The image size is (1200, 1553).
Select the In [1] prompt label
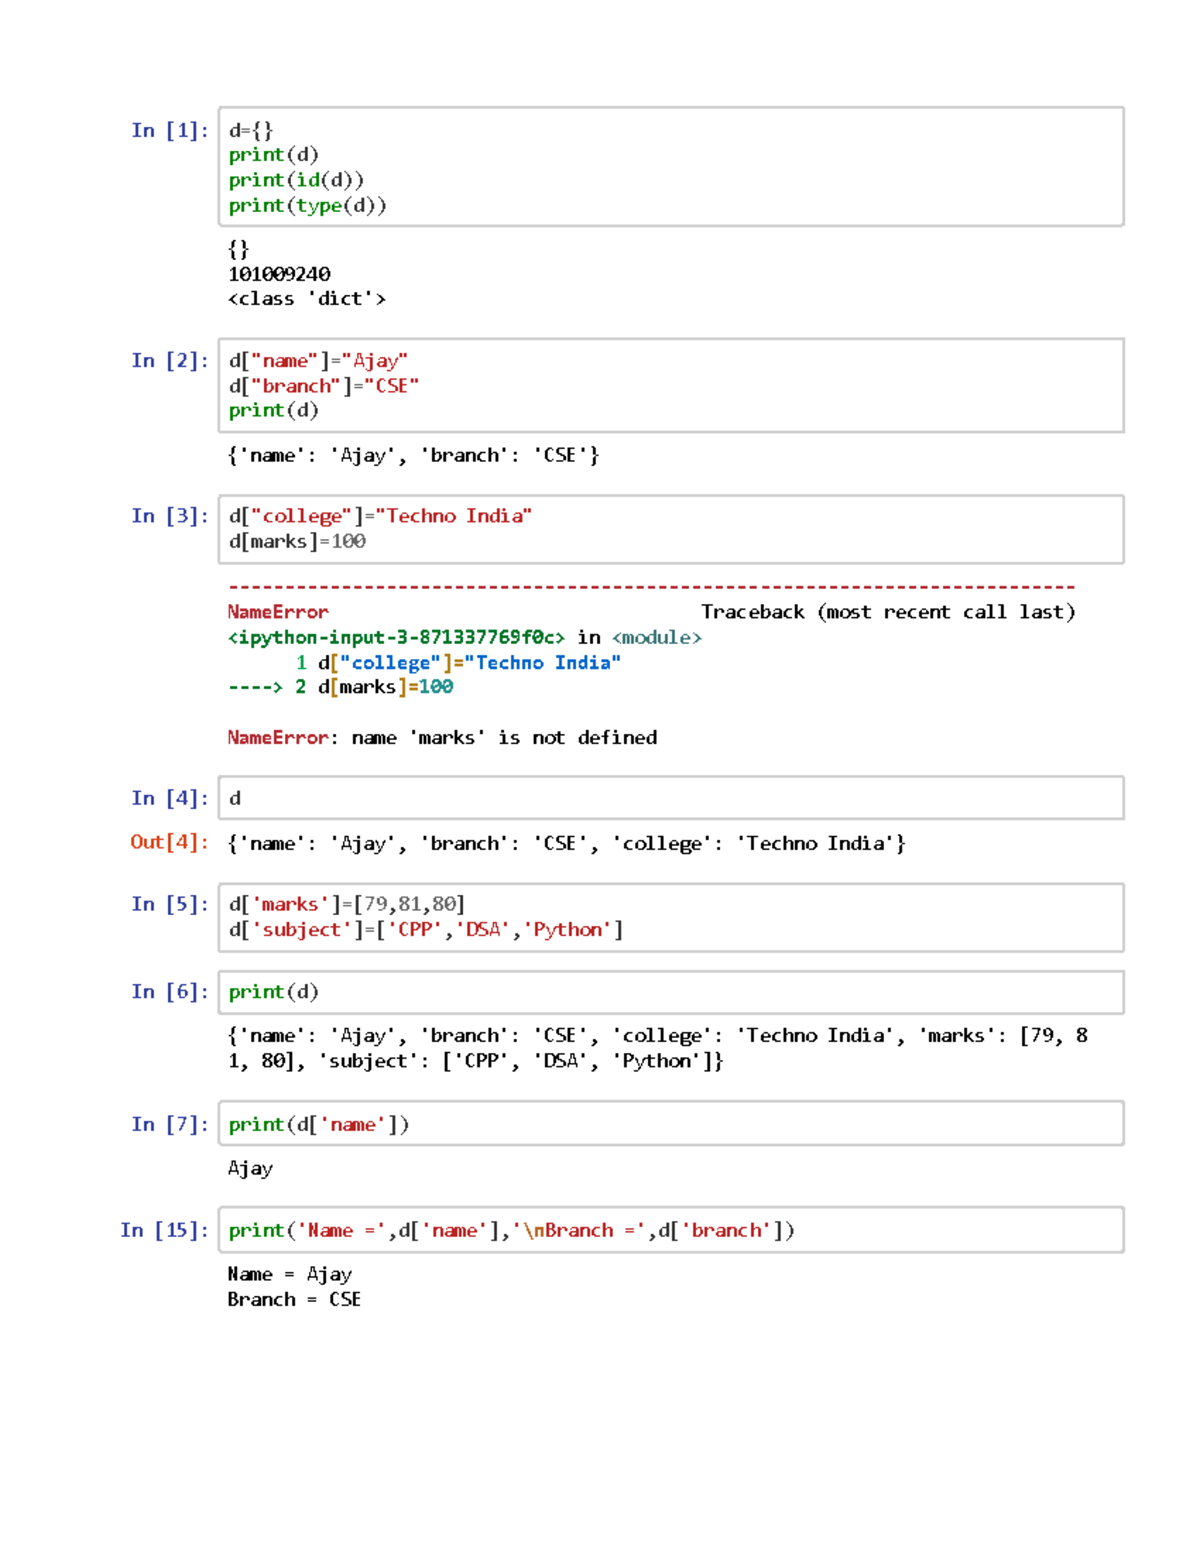169,131
